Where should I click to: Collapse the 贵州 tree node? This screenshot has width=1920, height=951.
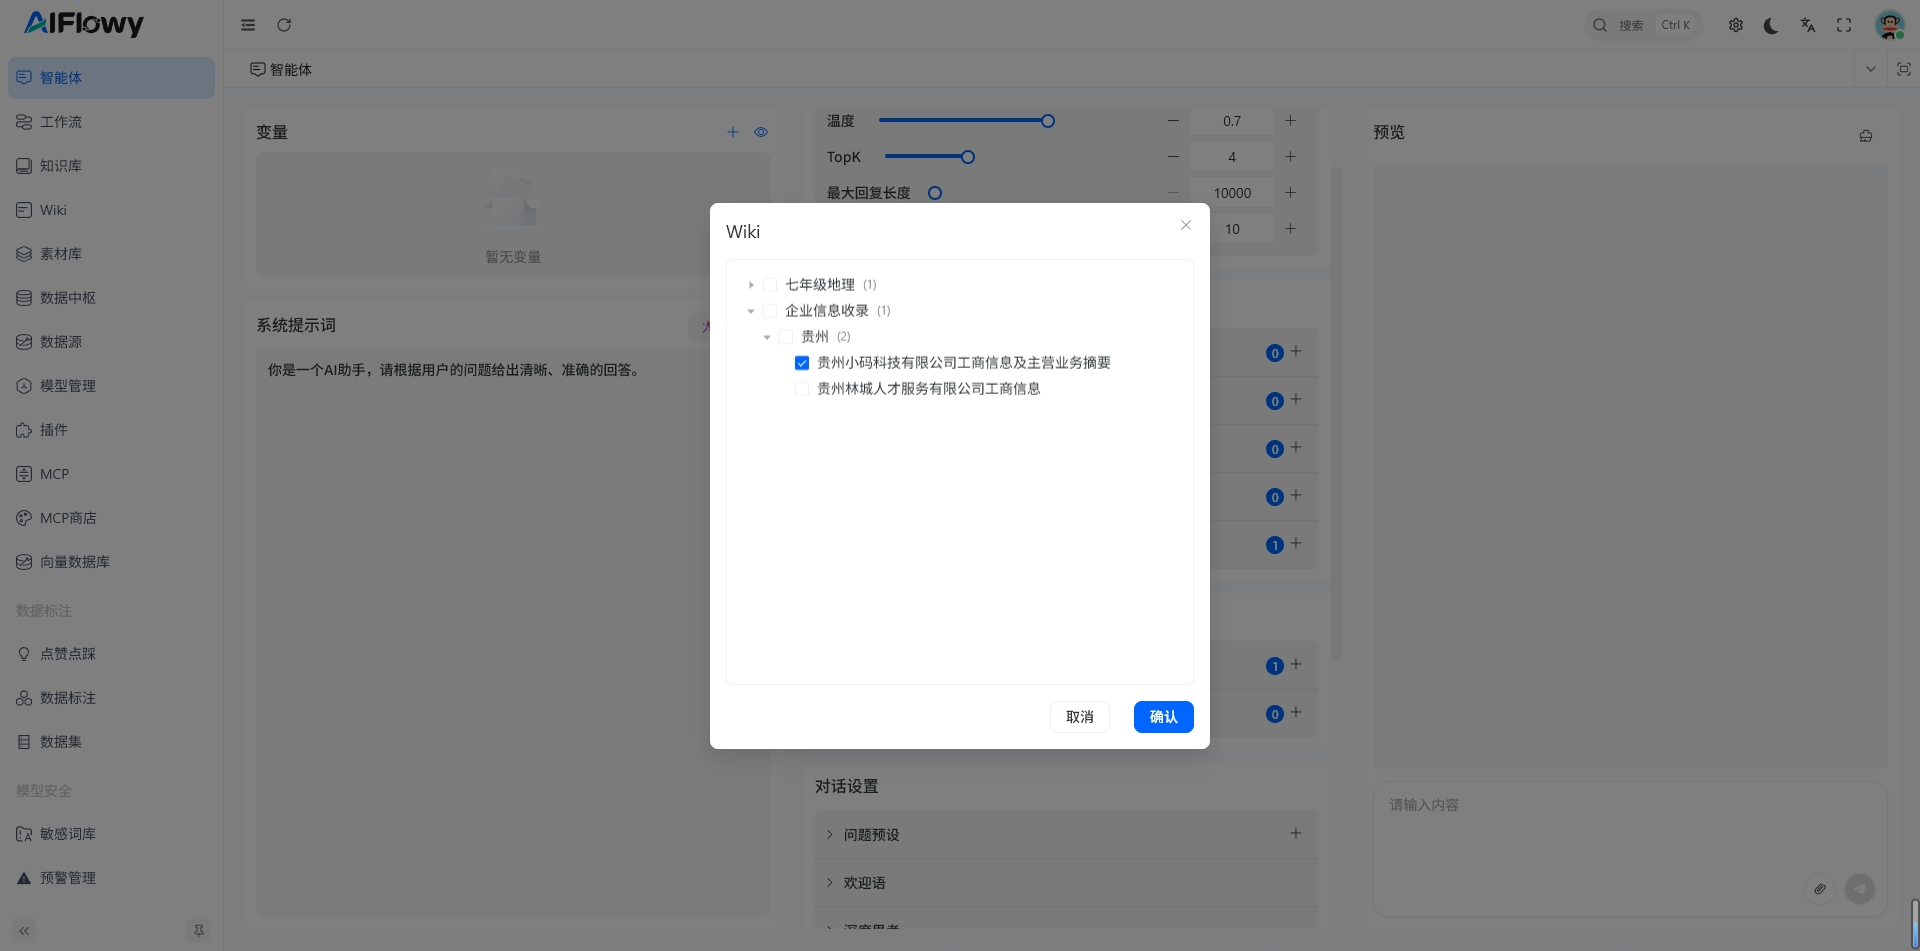coord(767,337)
